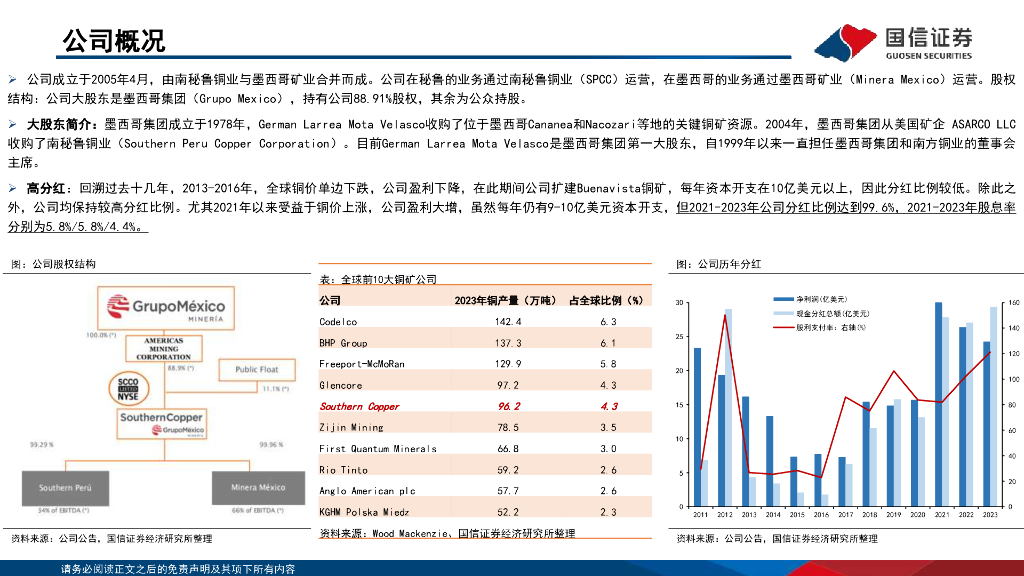The height and width of the screenshot is (576, 1024).
Task: Click the 资料来源：Wood Mackenzie source note
Action: [x=447, y=534]
